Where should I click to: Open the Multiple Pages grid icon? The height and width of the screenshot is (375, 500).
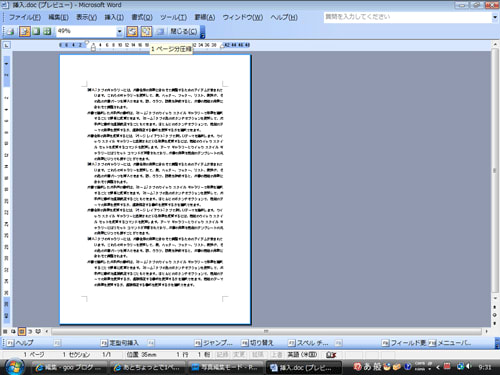[47, 31]
